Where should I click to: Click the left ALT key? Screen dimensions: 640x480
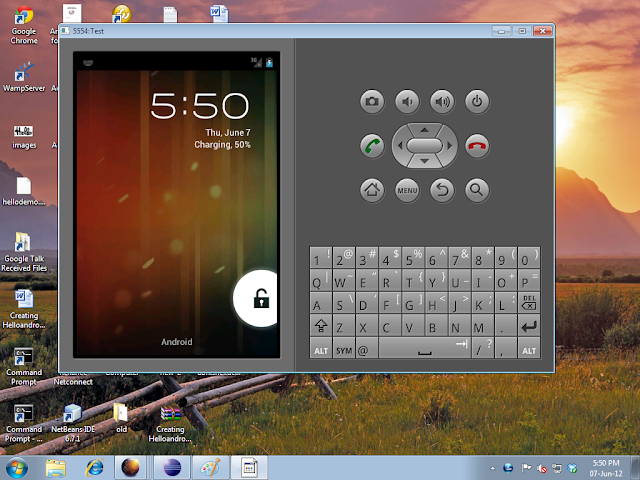[321, 349]
